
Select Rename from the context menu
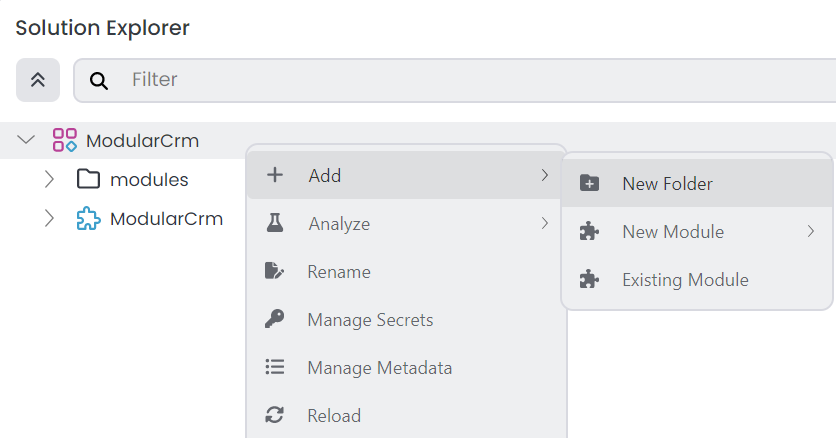point(339,272)
